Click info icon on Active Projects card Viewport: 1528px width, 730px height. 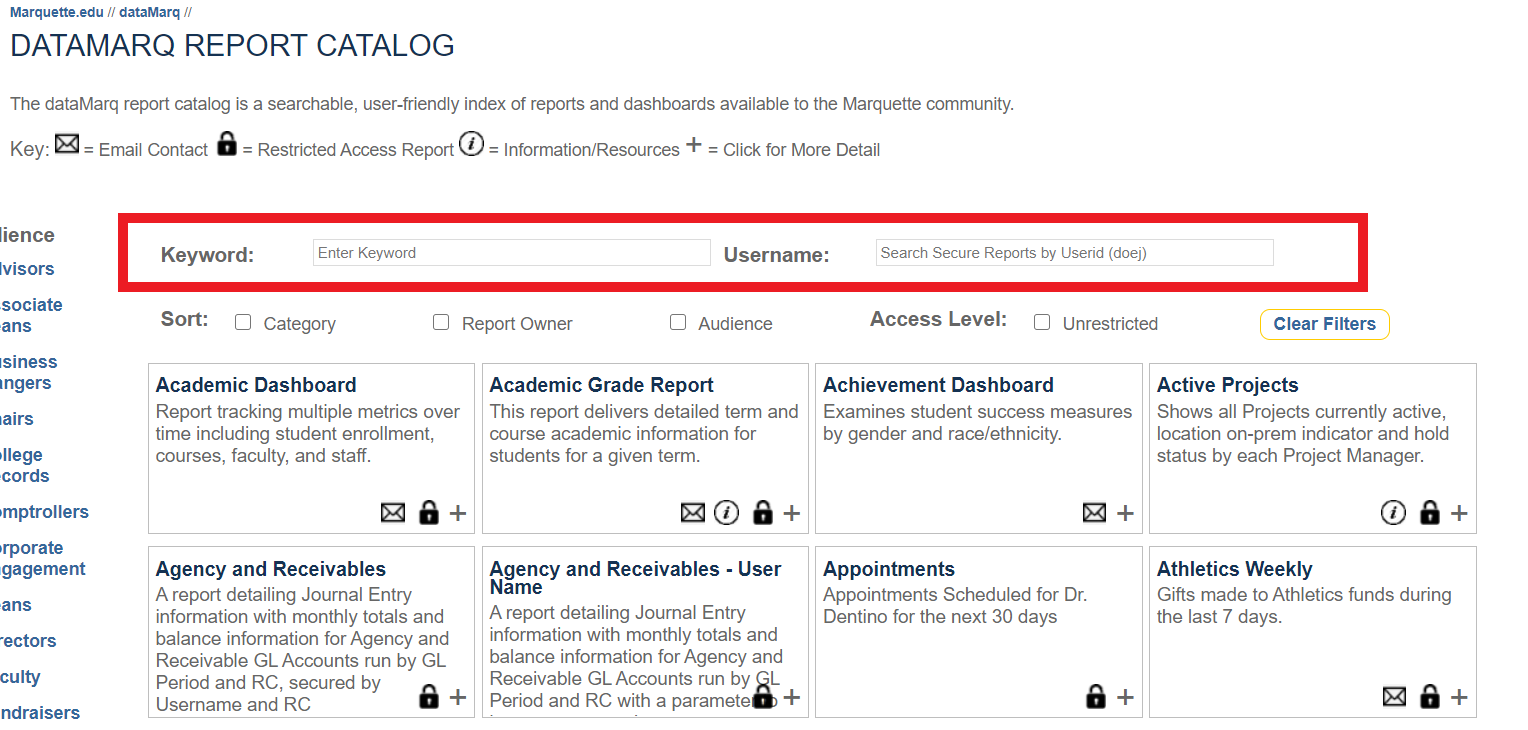pos(1393,513)
